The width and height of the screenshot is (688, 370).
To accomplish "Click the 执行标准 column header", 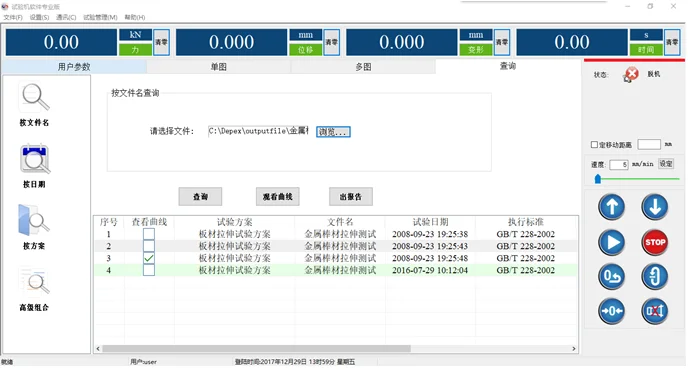I will tap(526, 222).
